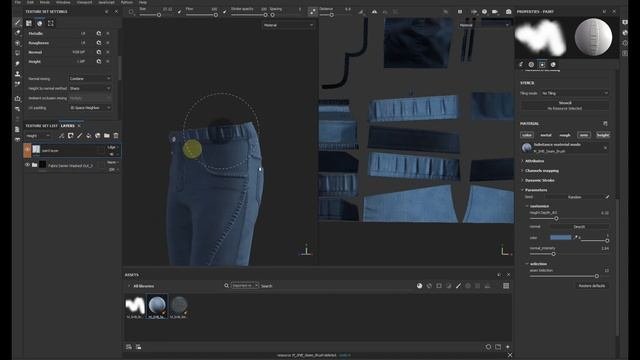The width and height of the screenshot is (640, 360).
Task: Click Random seed button
Action: coord(575,197)
